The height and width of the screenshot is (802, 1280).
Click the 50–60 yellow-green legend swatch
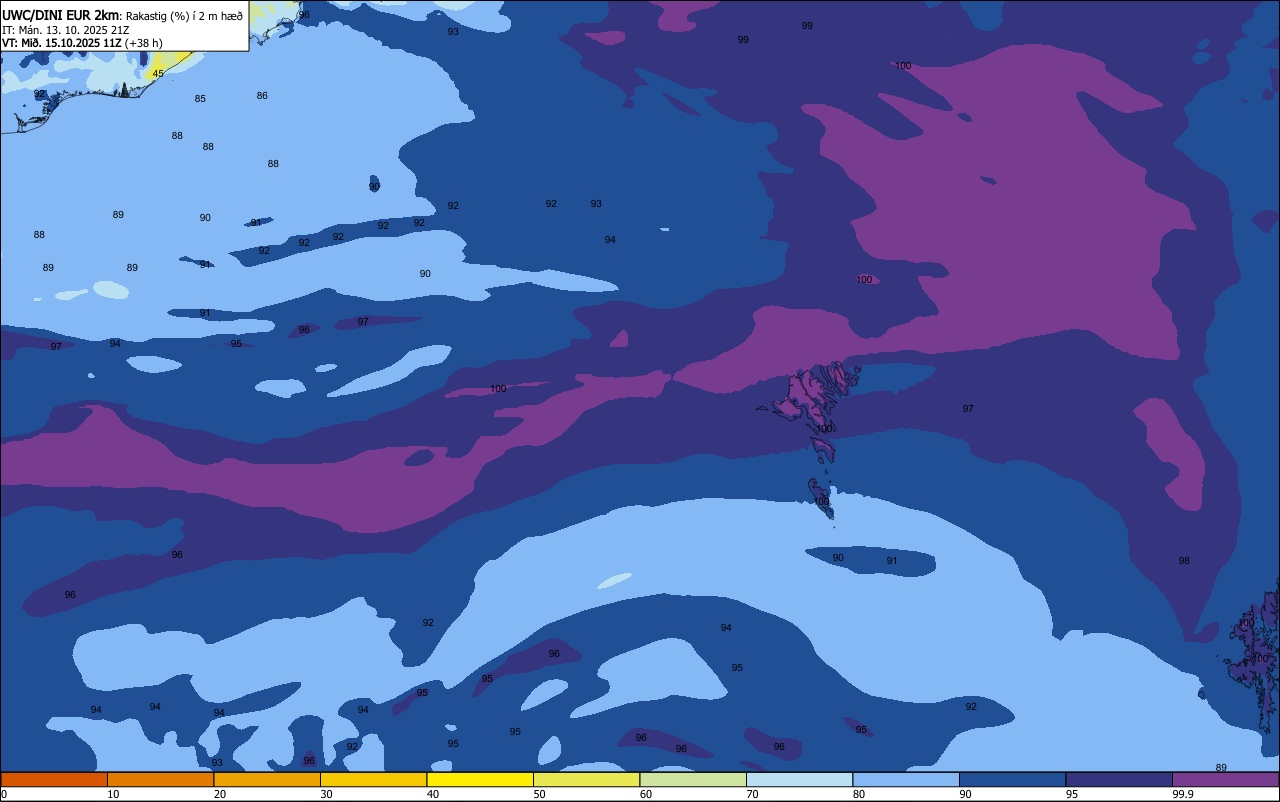point(586,779)
